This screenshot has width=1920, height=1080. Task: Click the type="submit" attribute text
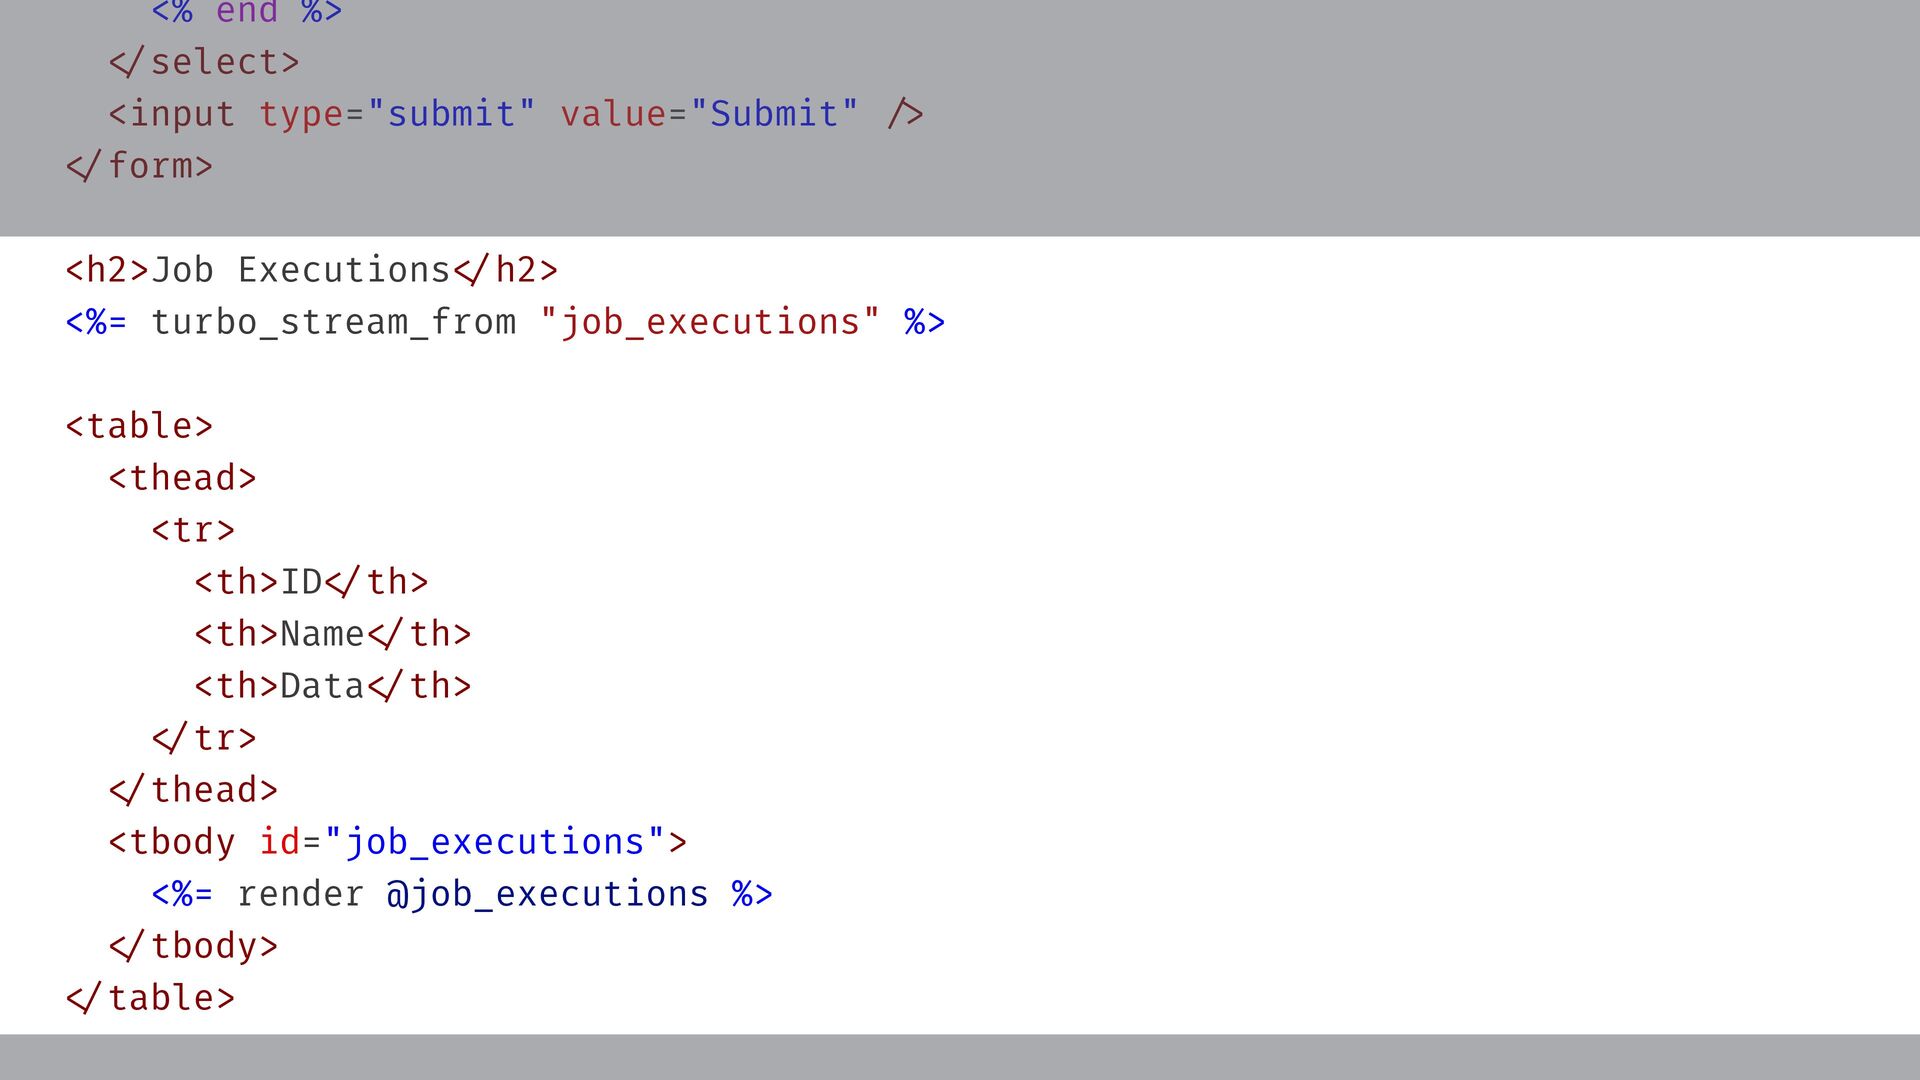(x=397, y=114)
